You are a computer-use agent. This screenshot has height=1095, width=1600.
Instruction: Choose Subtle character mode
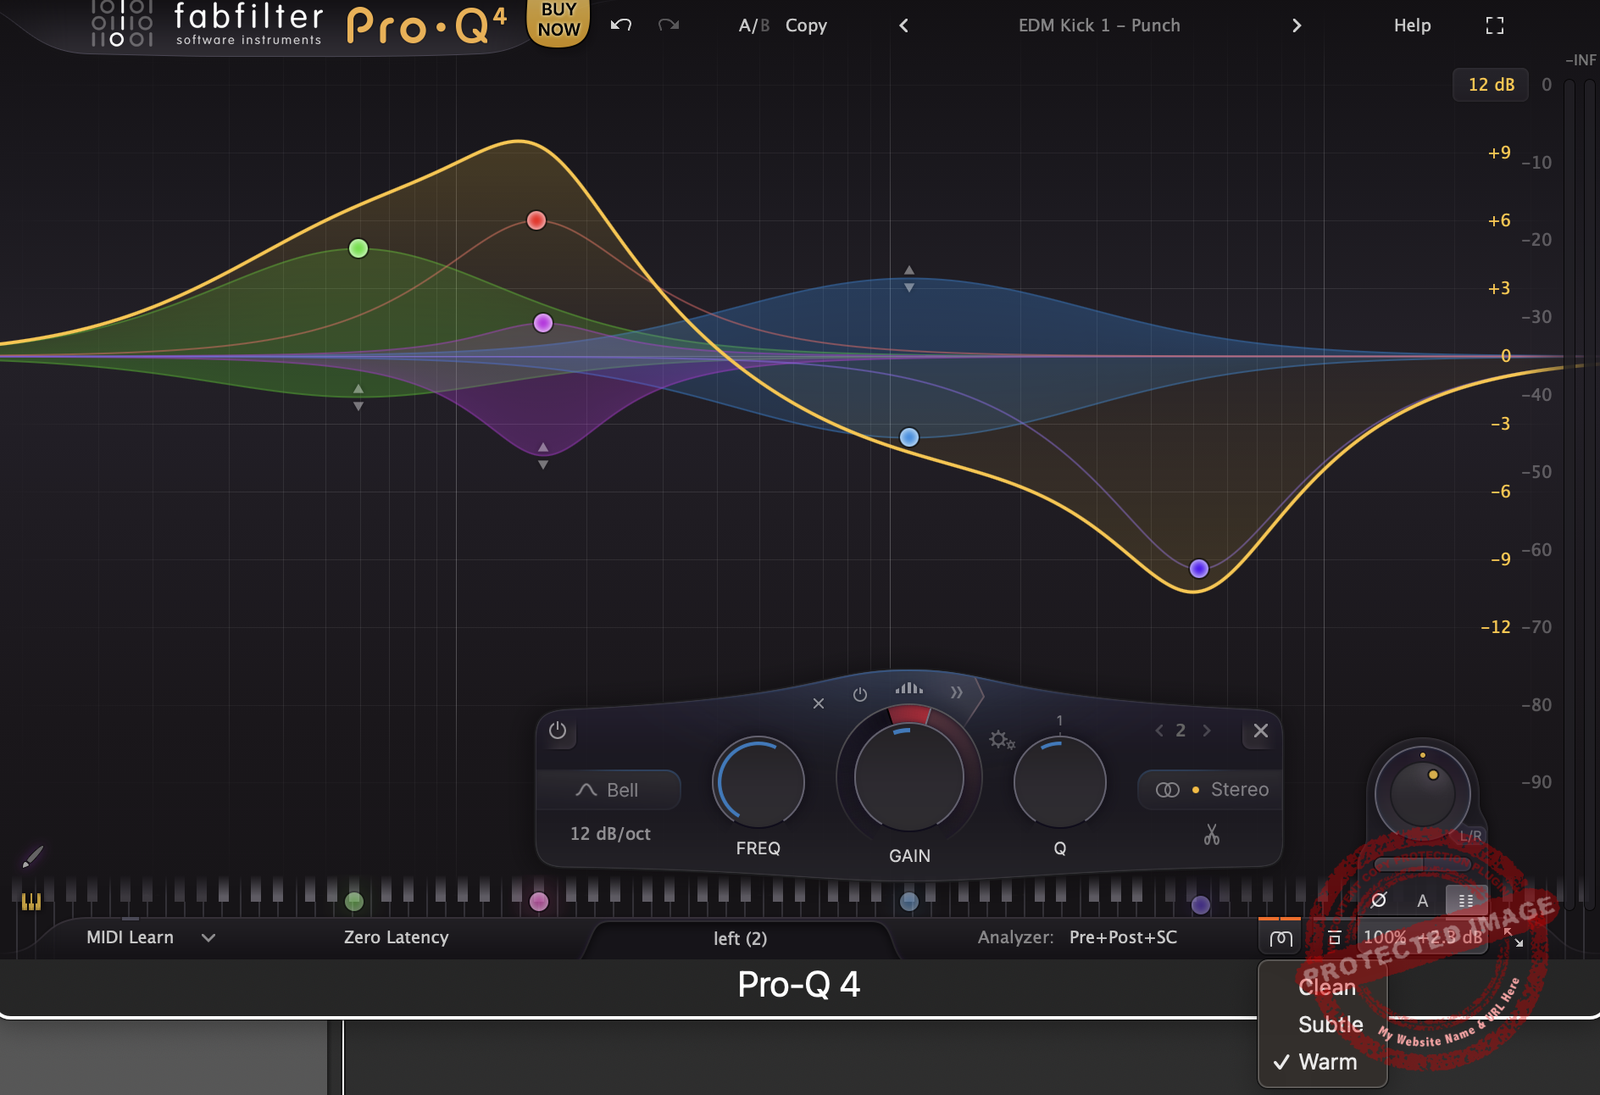1330,1024
